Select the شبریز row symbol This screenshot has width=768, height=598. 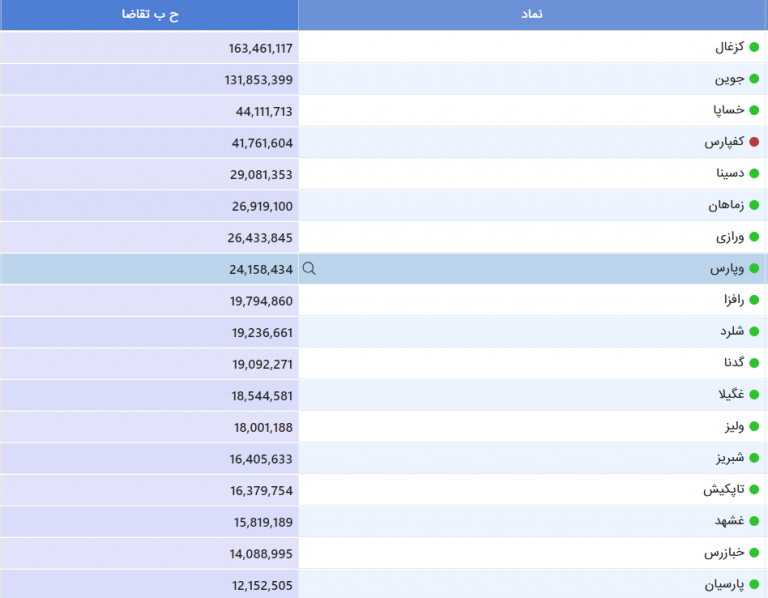(x=730, y=458)
